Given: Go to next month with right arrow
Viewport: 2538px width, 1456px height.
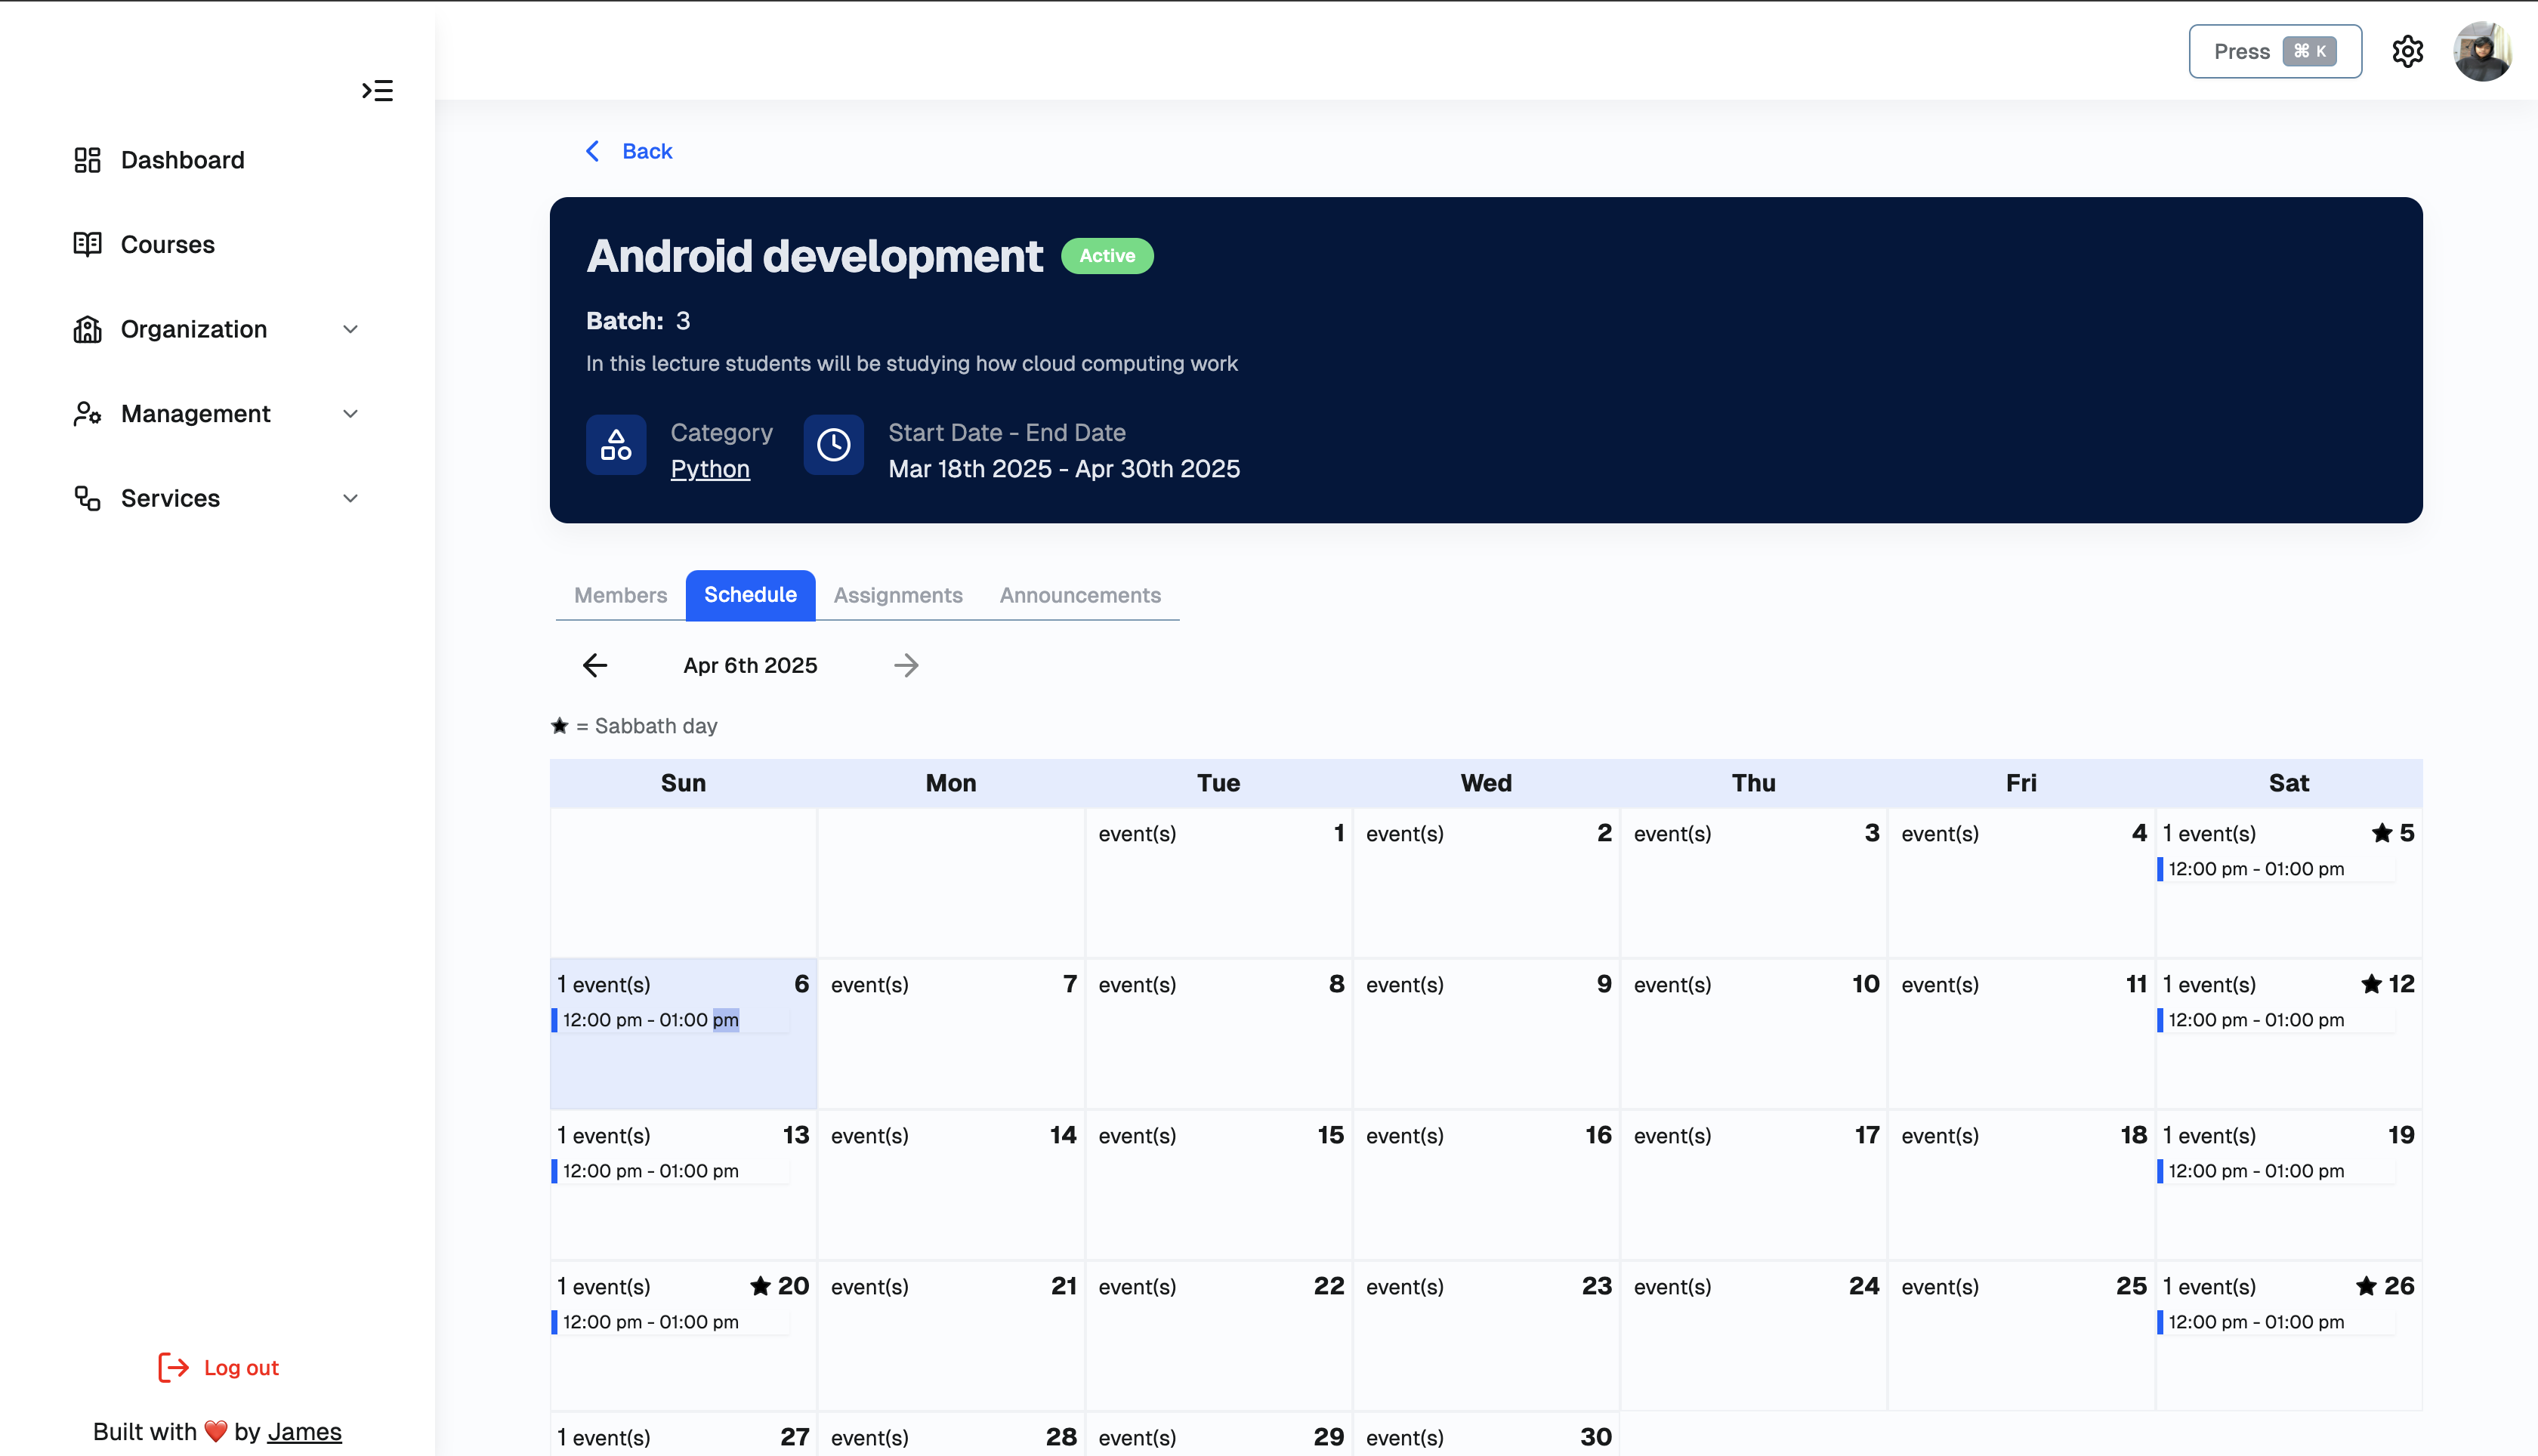Looking at the screenshot, I should point(906,665).
